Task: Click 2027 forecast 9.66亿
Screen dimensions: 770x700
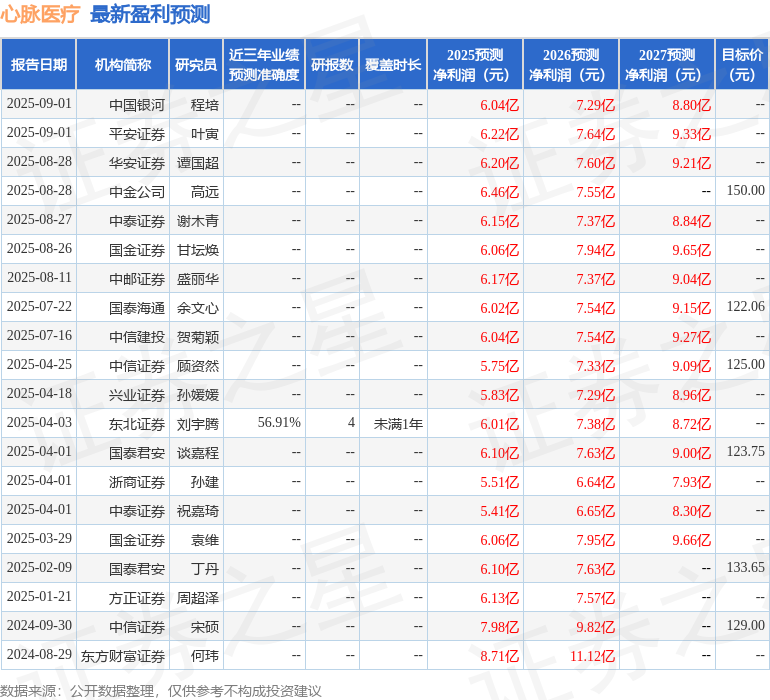Action: [691, 539]
